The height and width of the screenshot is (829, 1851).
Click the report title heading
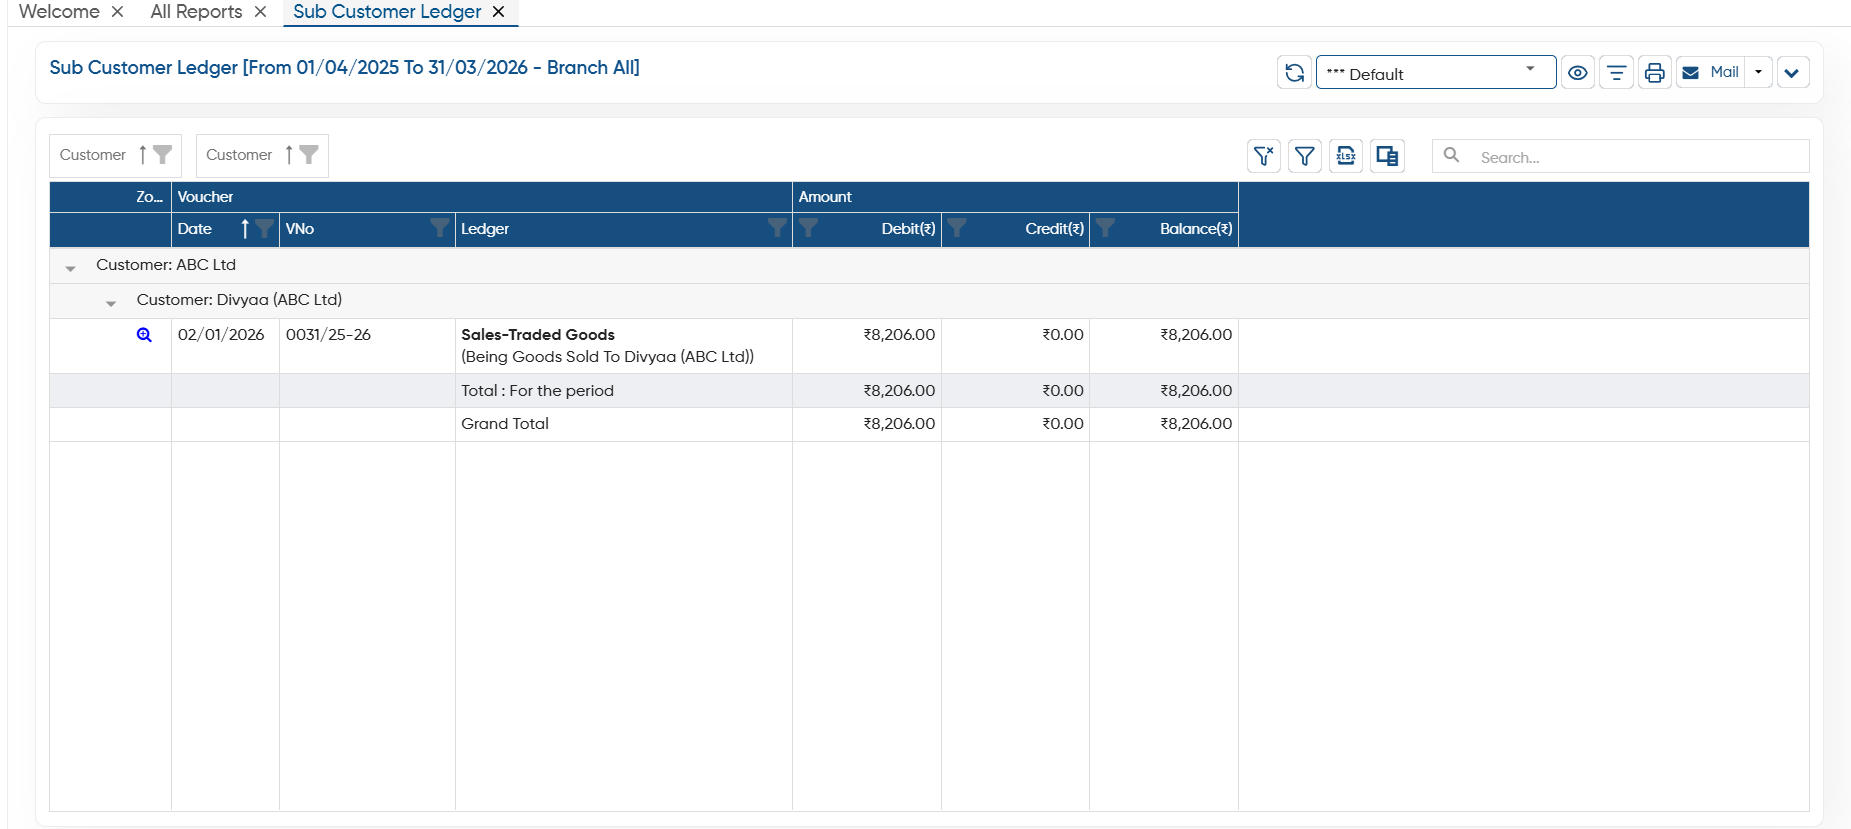(344, 67)
